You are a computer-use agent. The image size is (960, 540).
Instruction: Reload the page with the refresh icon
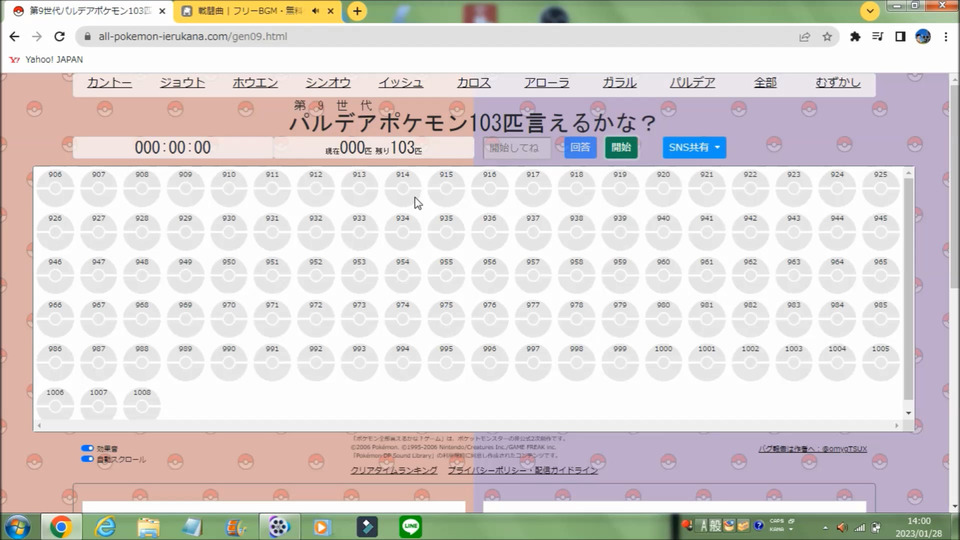coord(59,37)
